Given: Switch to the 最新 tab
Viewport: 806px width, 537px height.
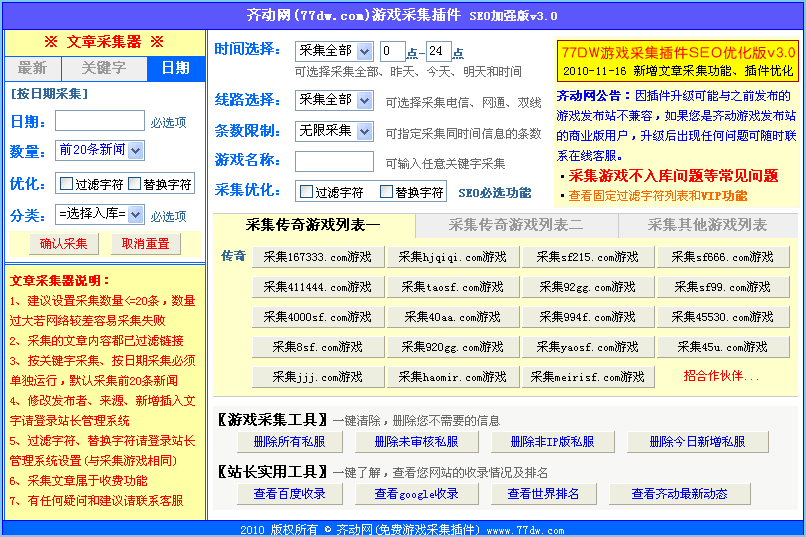Looking at the screenshot, I should [x=33, y=68].
